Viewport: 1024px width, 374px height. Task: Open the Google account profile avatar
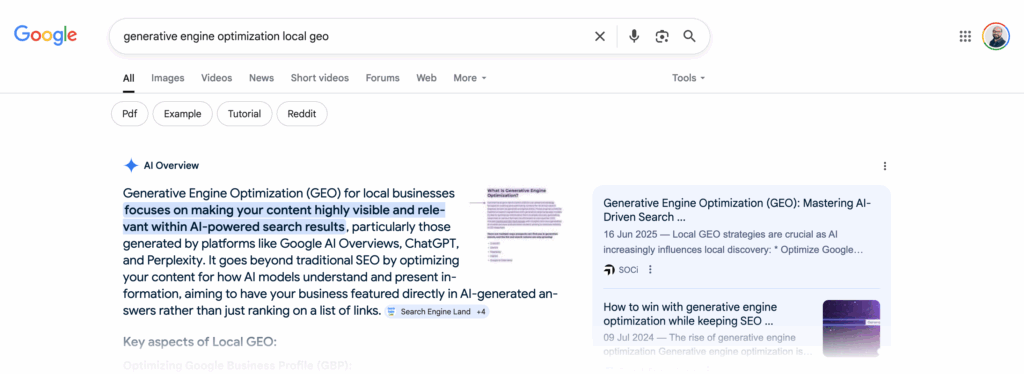(996, 37)
